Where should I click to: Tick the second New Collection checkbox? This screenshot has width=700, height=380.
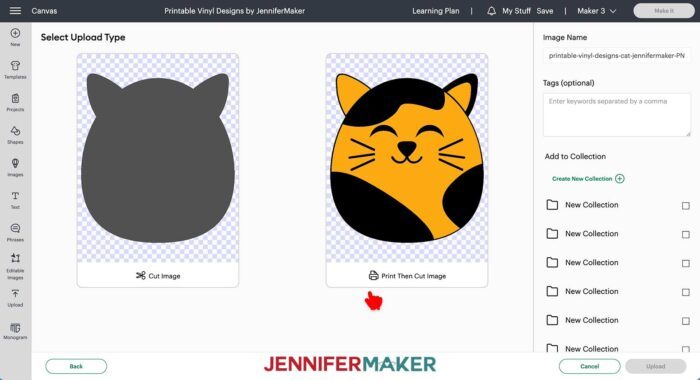pos(686,234)
